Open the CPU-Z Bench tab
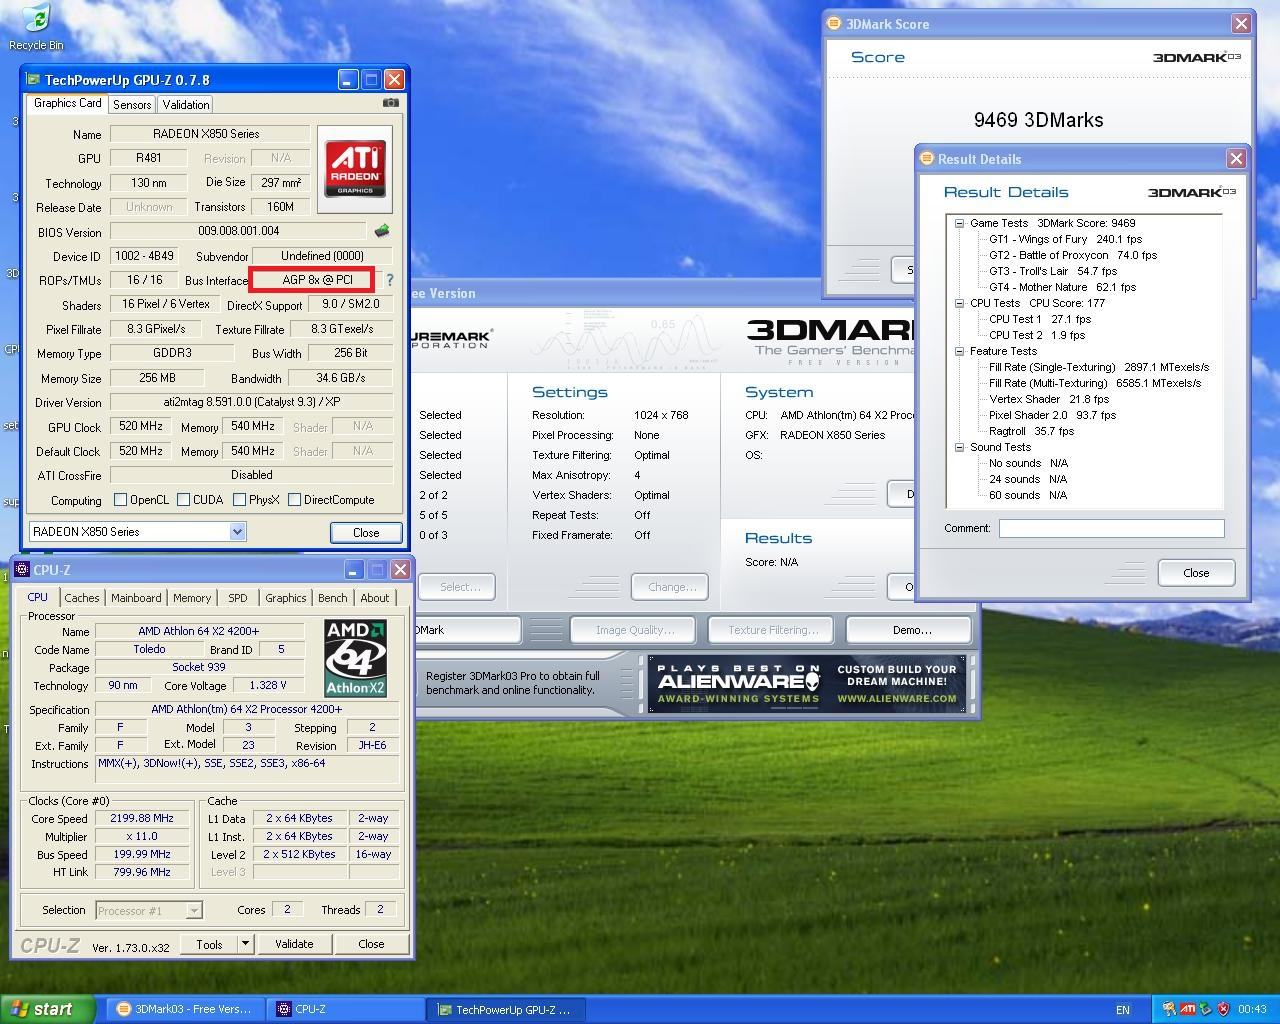The width and height of the screenshot is (1280, 1024). [x=333, y=598]
